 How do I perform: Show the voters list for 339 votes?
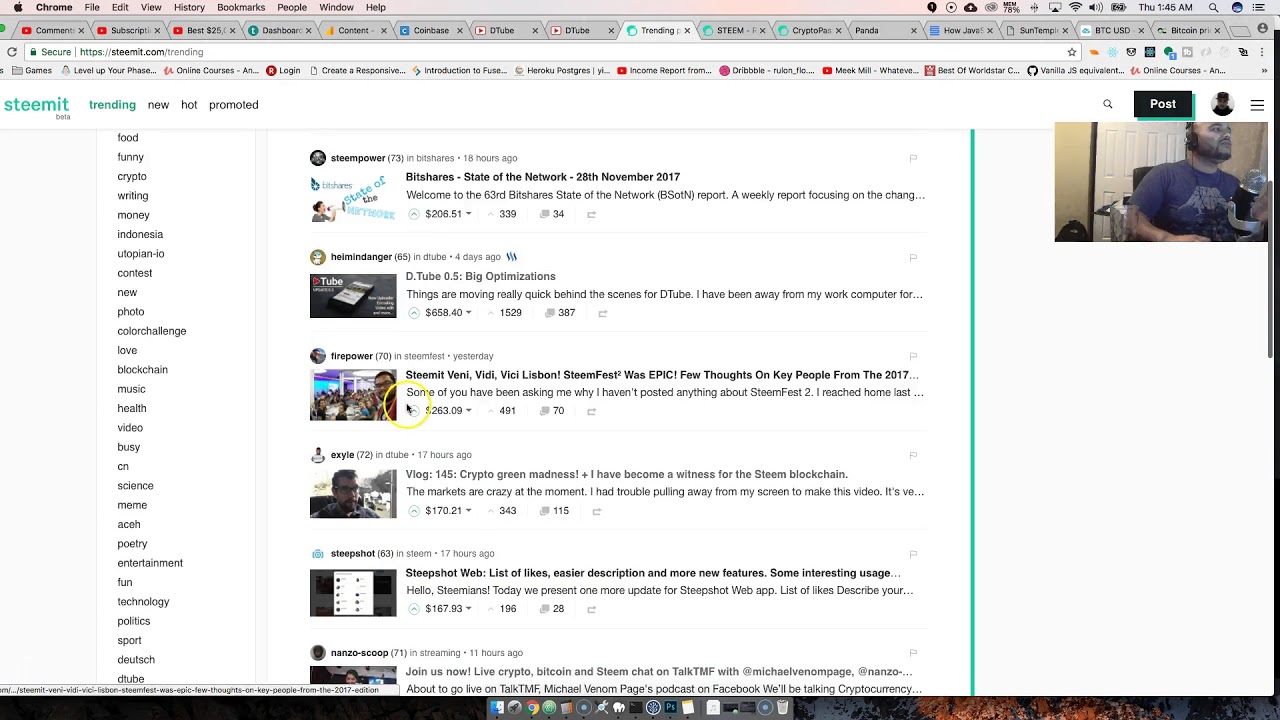(507, 214)
